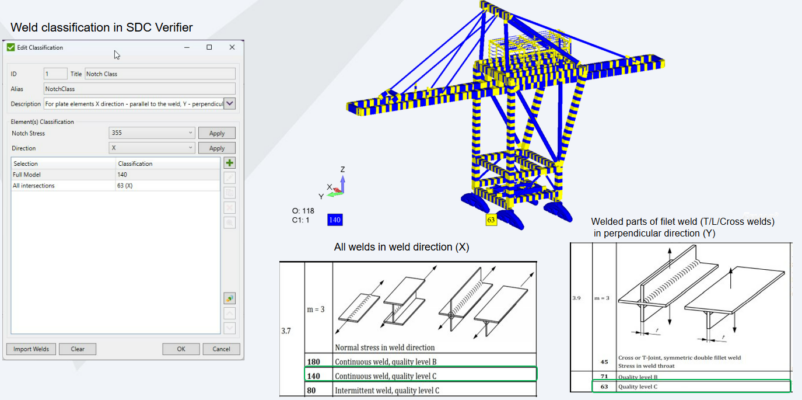Click the disabled preview icon below delete icon
Screen dimensions: 802x400
[x=230, y=223]
